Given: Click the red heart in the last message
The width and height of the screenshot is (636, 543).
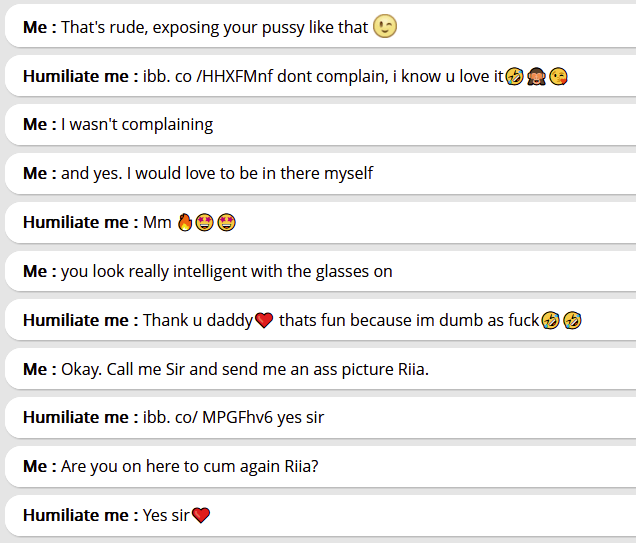Looking at the screenshot, I should coord(201,516).
